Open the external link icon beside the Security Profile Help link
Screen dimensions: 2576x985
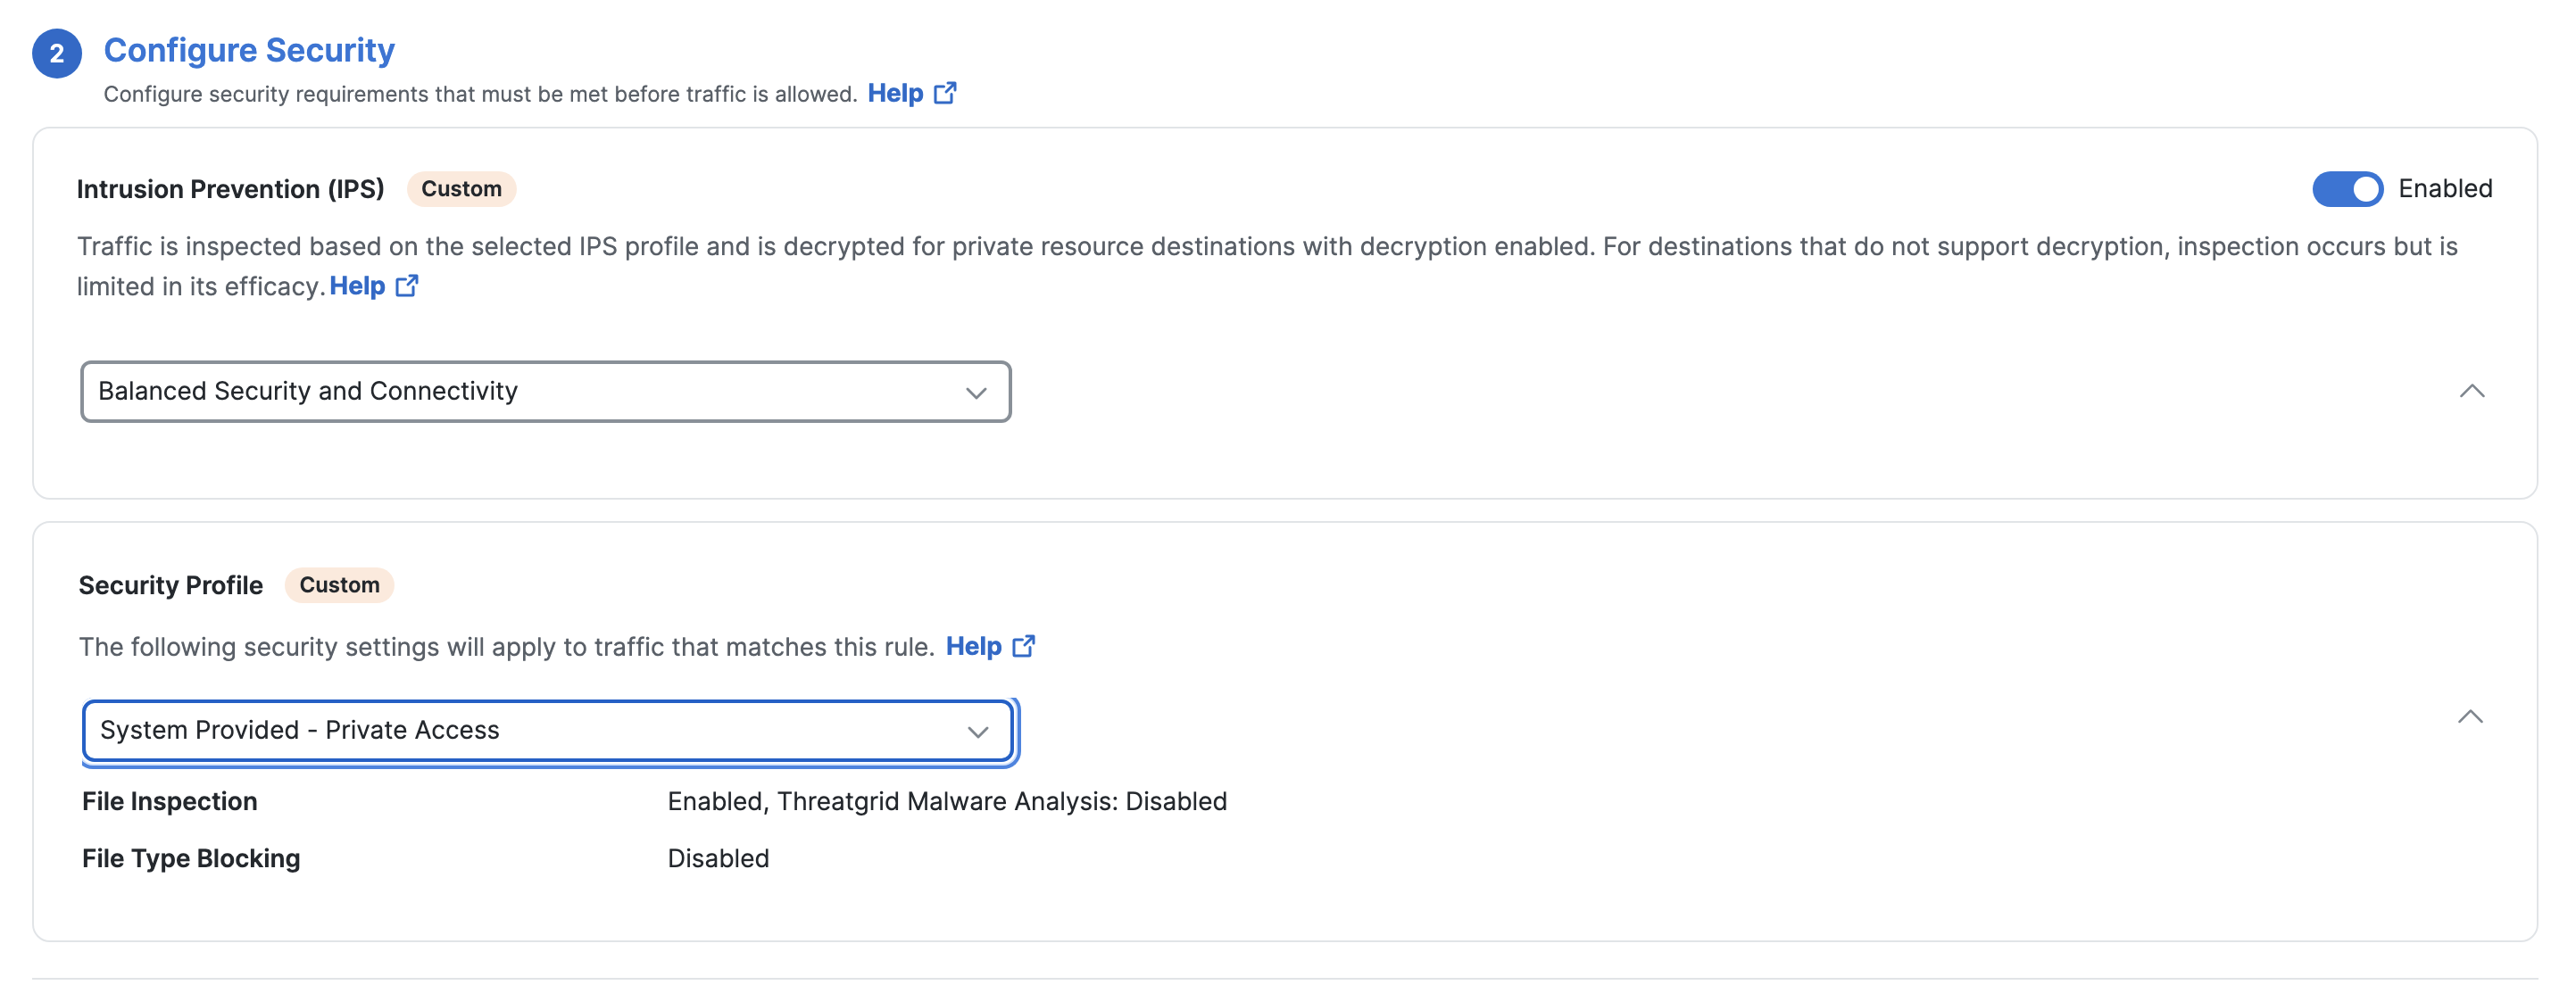[x=1023, y=646]
